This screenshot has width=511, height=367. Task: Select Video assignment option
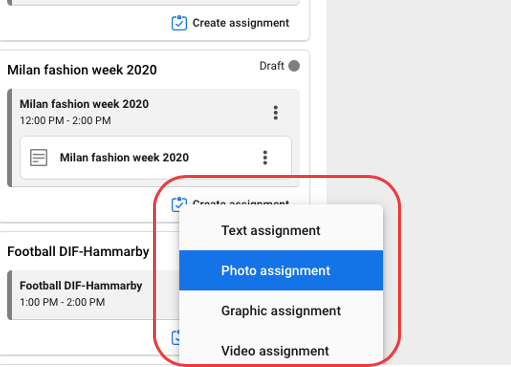point(281,349)
